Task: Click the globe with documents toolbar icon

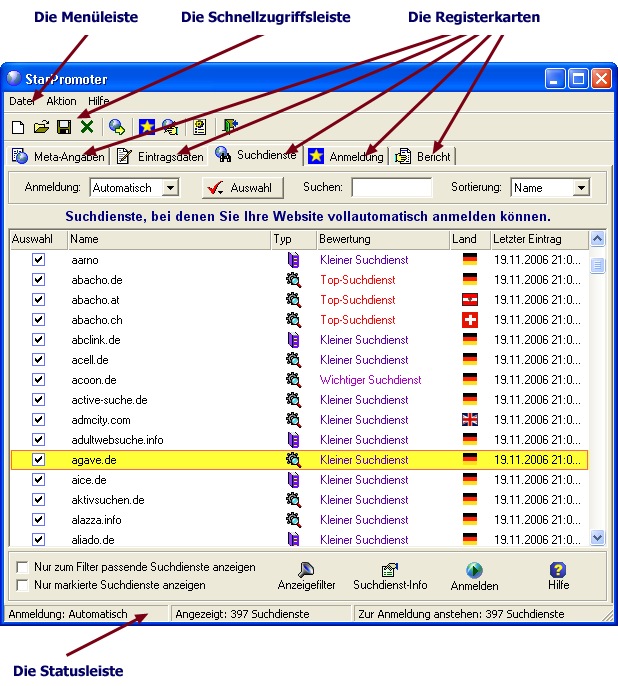Action: coord(170,127)
